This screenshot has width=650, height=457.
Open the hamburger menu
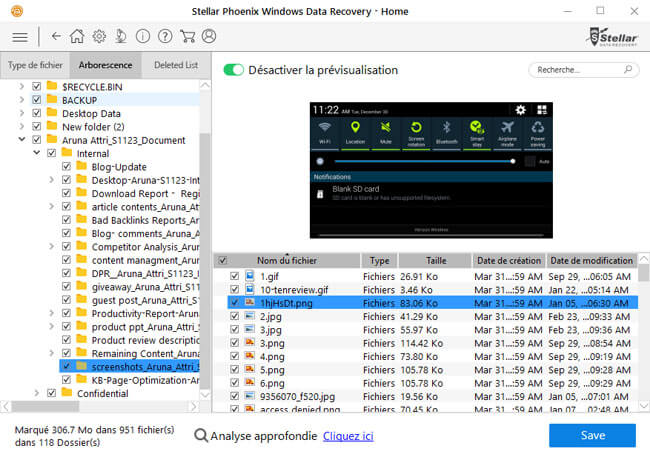coord(19,37)
